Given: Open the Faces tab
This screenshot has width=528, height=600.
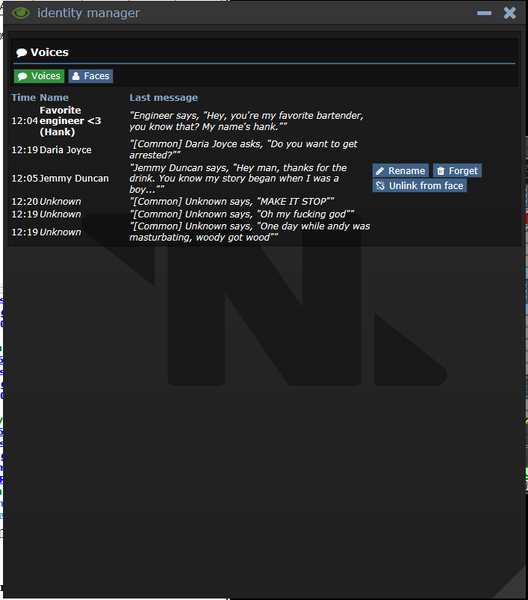Looking at the screenshot, I should [x=91, y=76].
